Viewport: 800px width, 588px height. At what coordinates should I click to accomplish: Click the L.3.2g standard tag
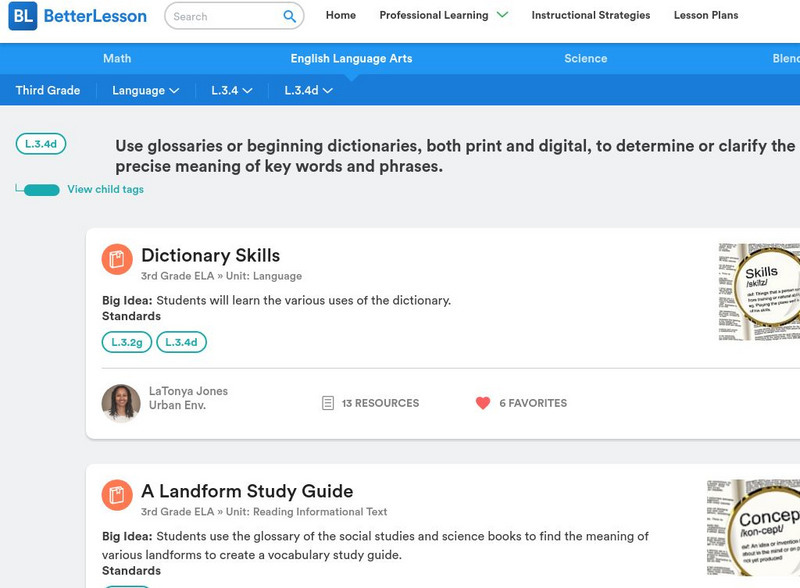127,342
